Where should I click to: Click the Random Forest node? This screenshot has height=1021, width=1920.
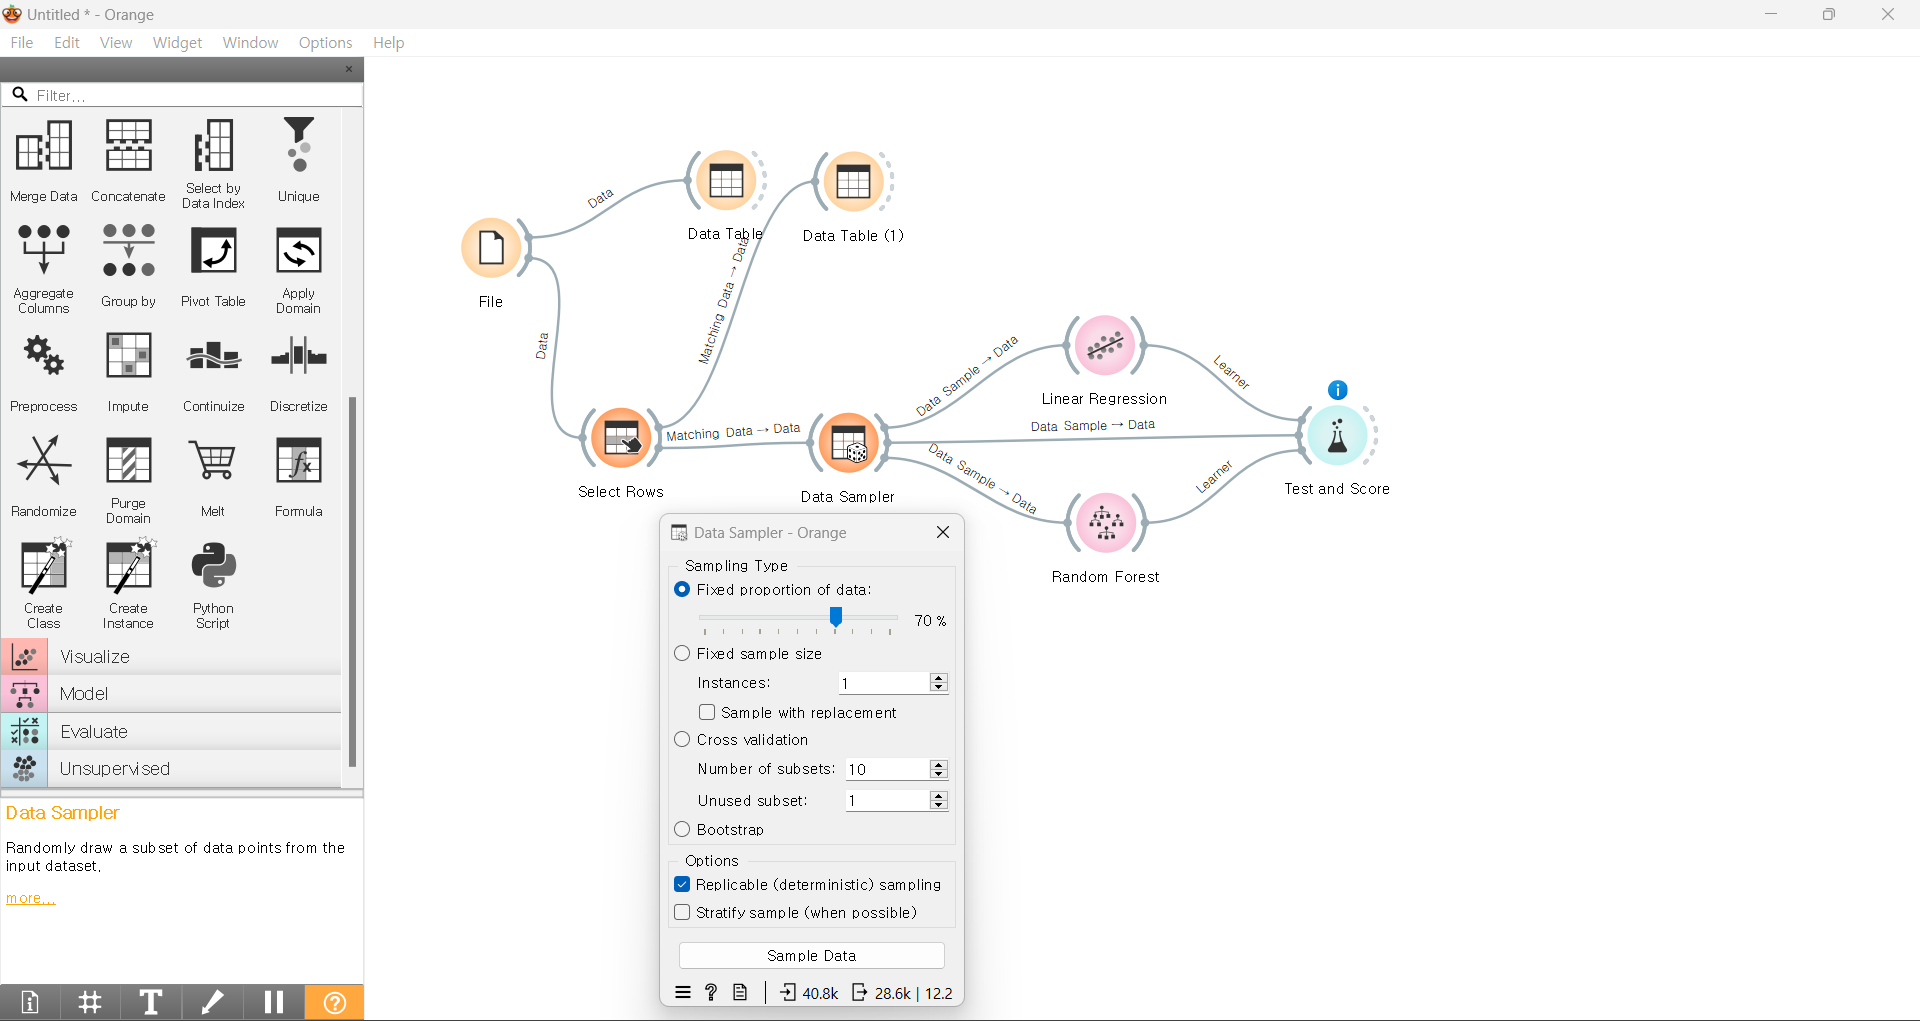pos(1106,522)
